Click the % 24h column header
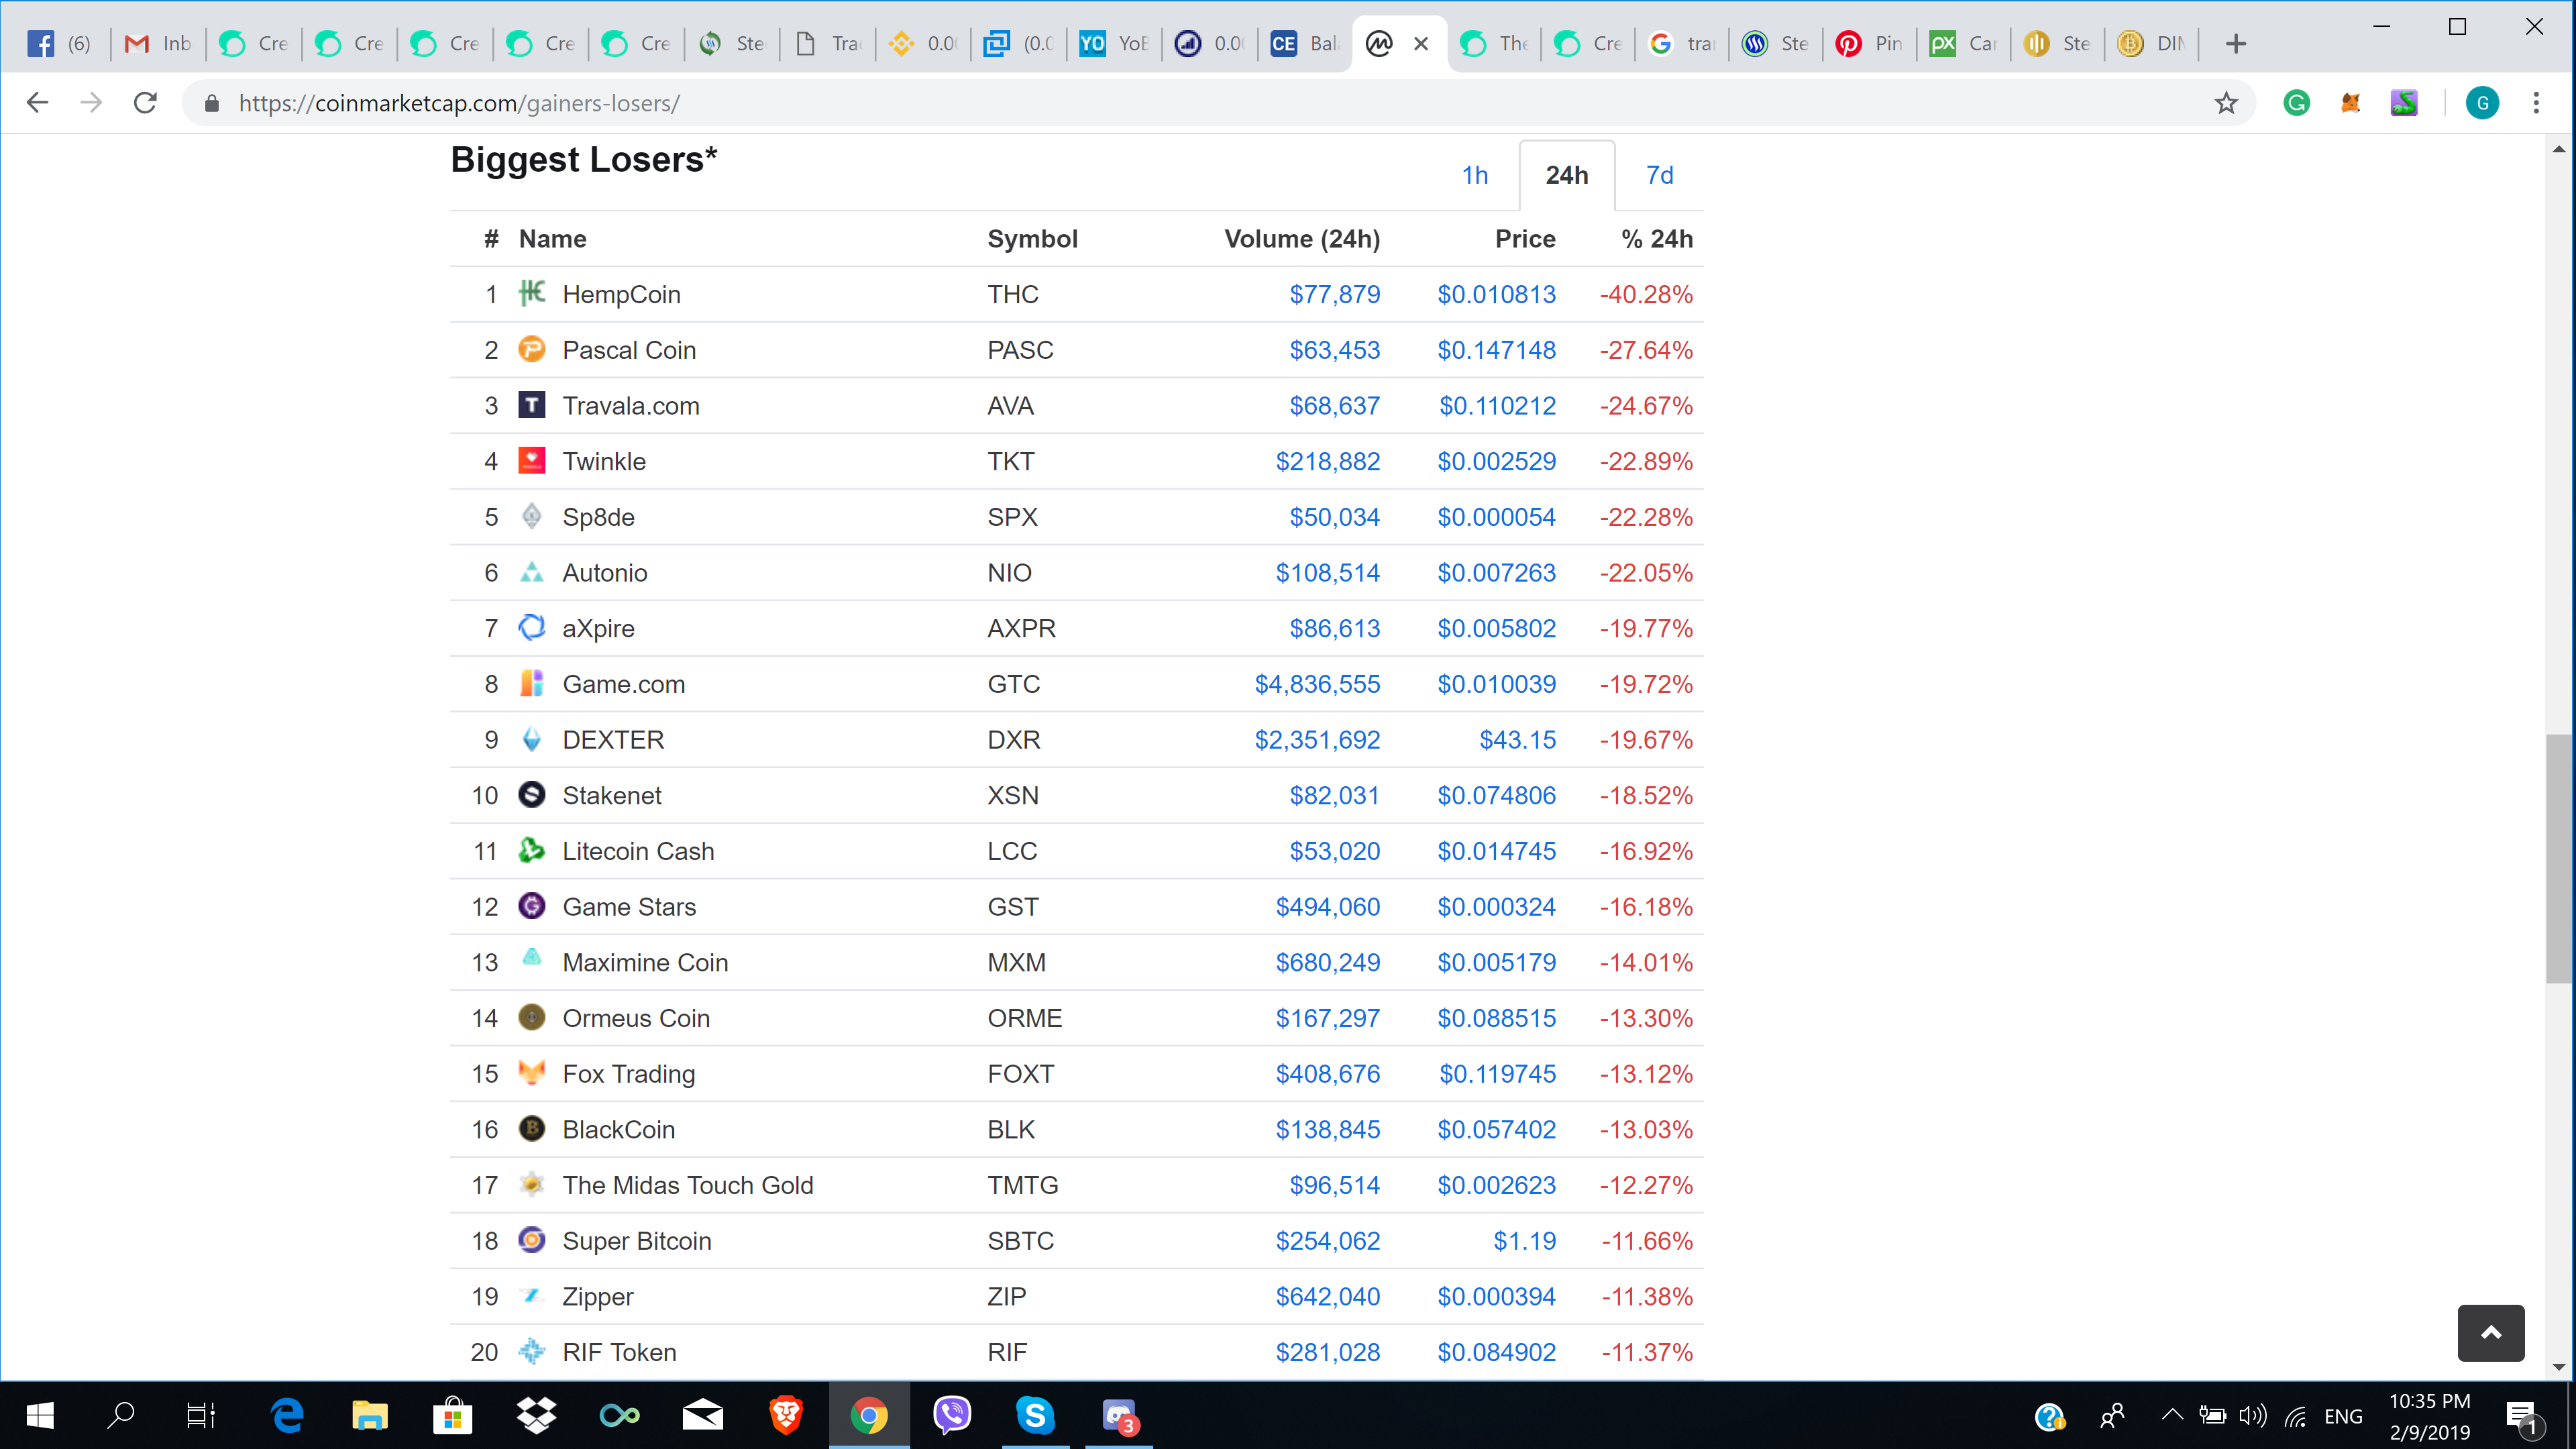2576x1449 pixels. coord(1657,239)
